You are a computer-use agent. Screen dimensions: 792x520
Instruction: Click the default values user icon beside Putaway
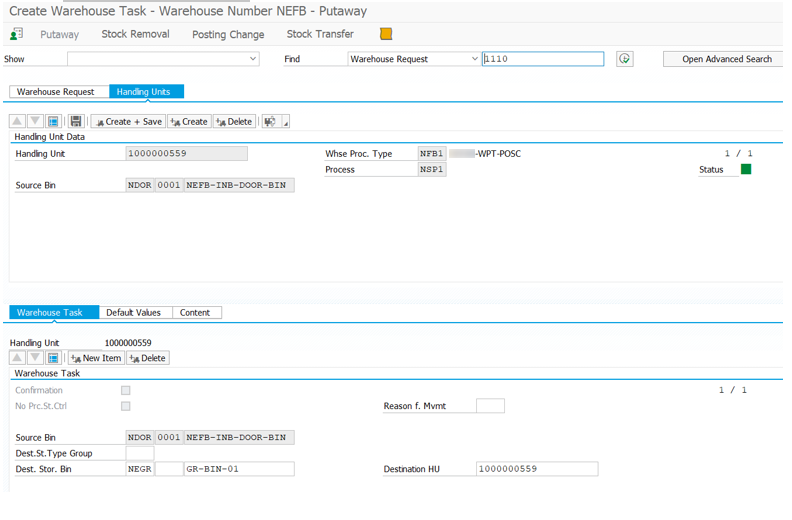point(16,34)
